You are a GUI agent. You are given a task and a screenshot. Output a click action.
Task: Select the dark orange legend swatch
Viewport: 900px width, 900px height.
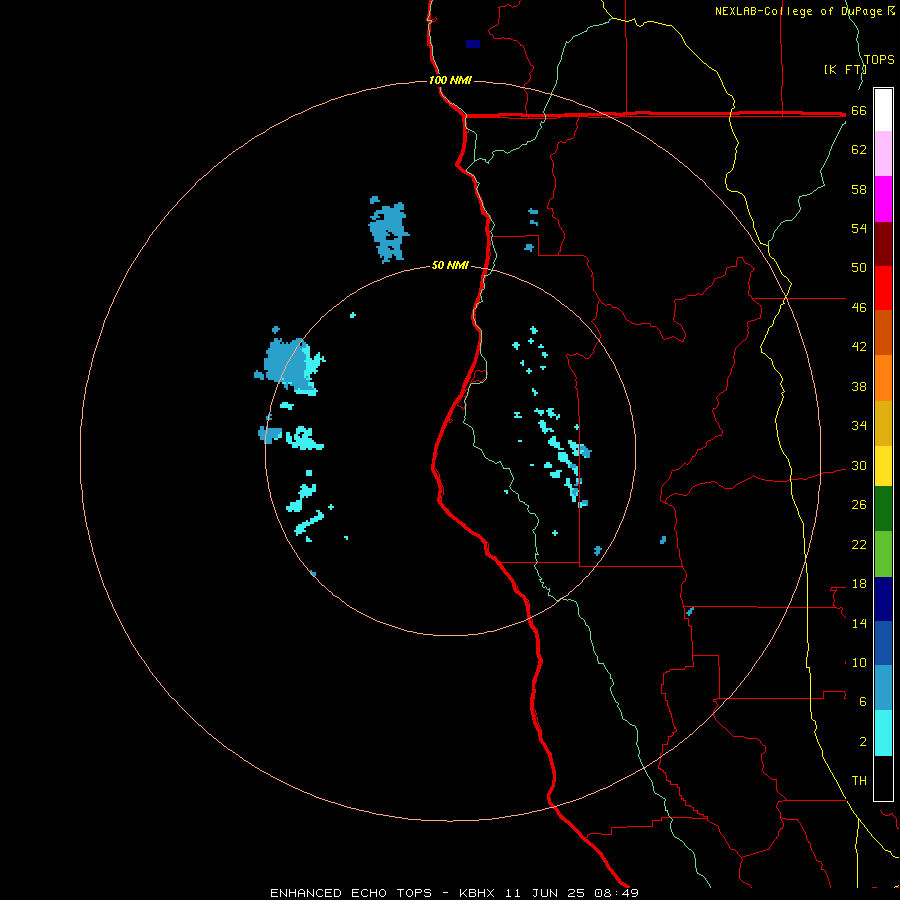[883, 332]
